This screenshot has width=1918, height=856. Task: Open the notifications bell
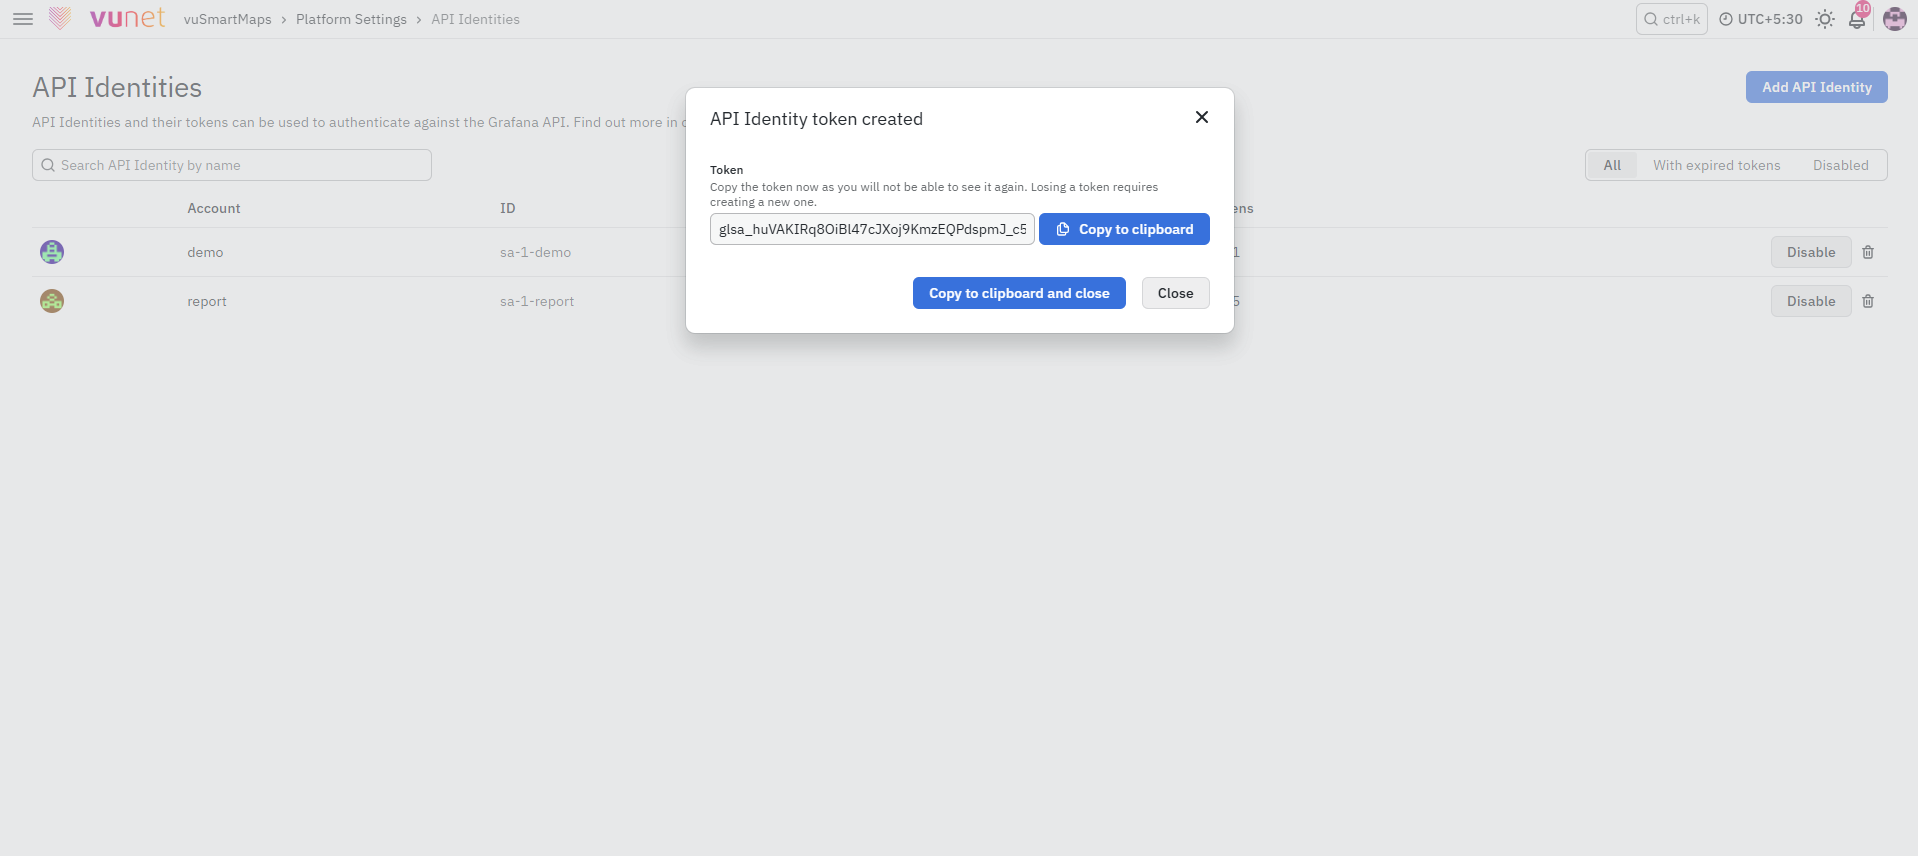(1857, 19)
